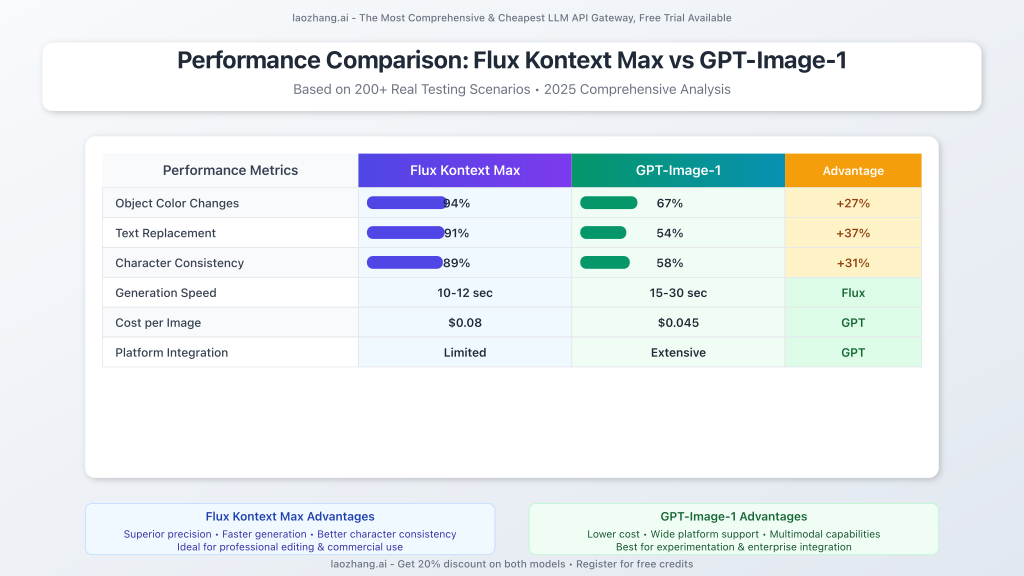Image resolution: width=1024 pixels, height=576 pixels.
Task: Click the +37% advantage cell
Action: pyautogui.click(x=853, y=233)
